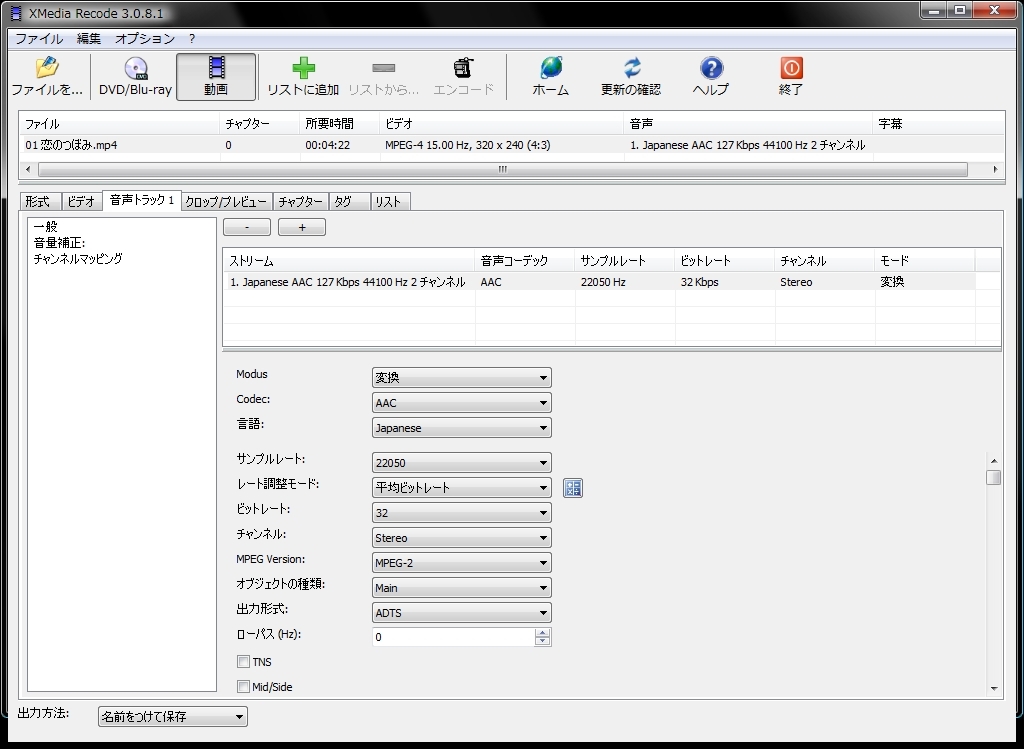Image resolution: width=1024 pixels, height=749 pixels.
Task: Click the 更新の確認 update arrows icon
Action: pos(631,68)
